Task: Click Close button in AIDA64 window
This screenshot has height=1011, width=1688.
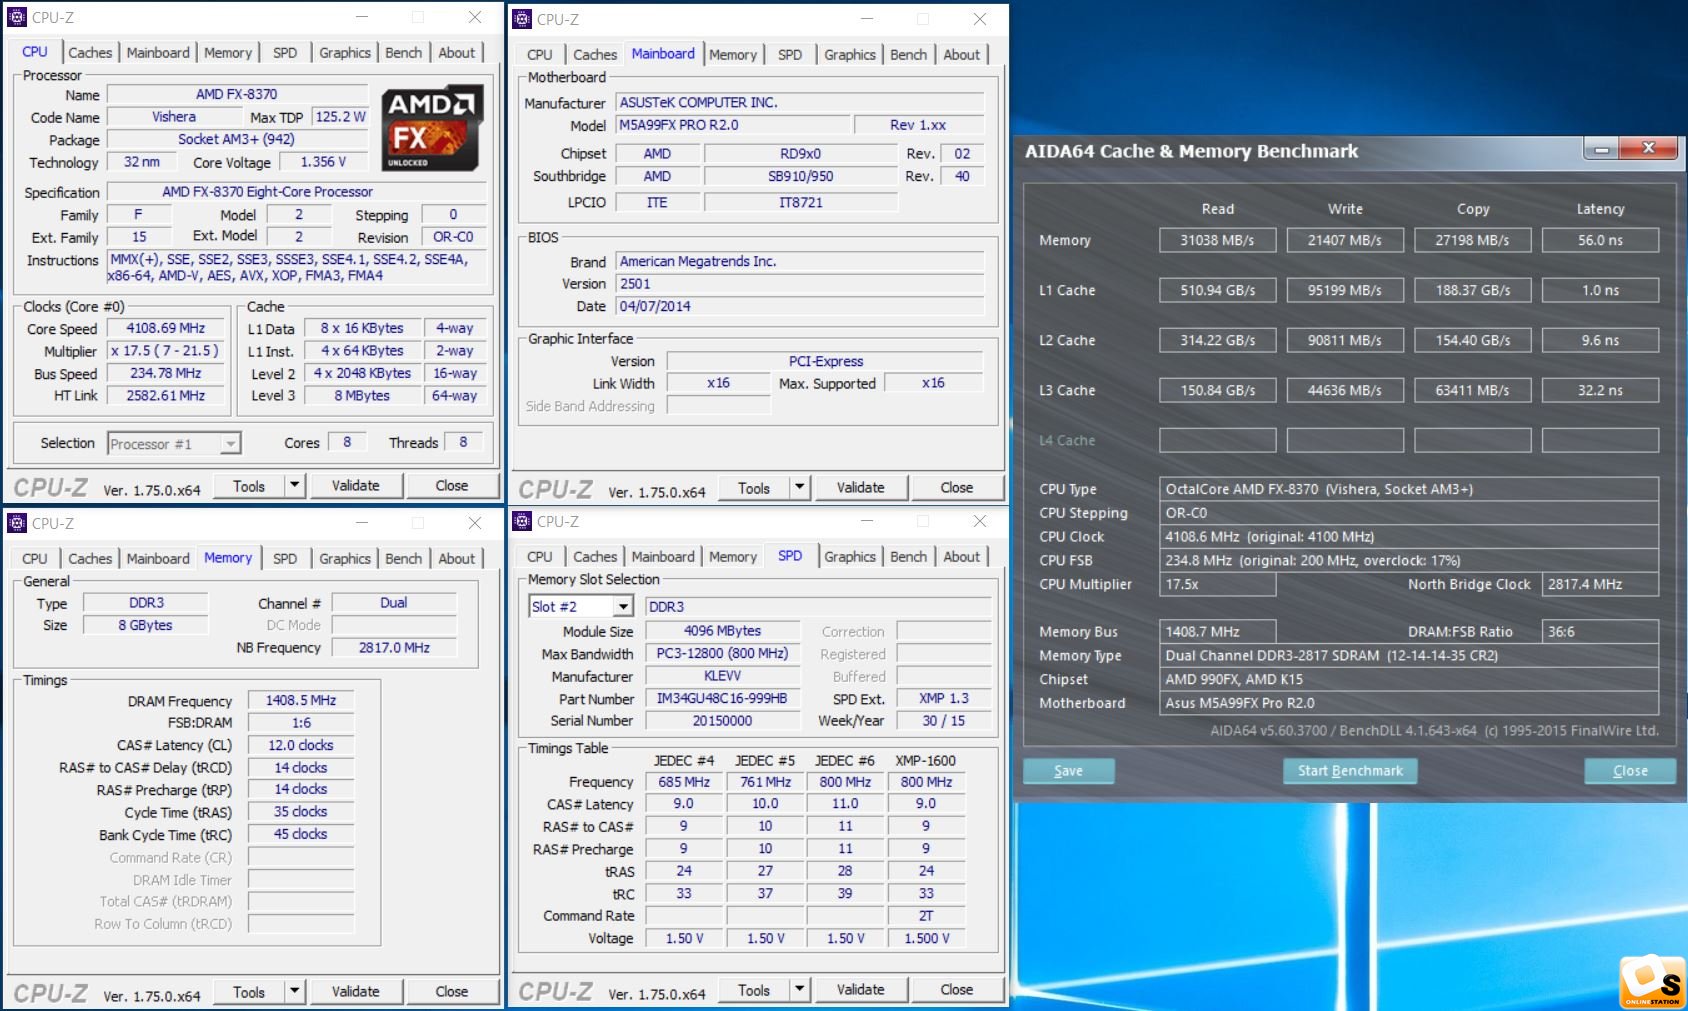Action: coord(1630,770)
